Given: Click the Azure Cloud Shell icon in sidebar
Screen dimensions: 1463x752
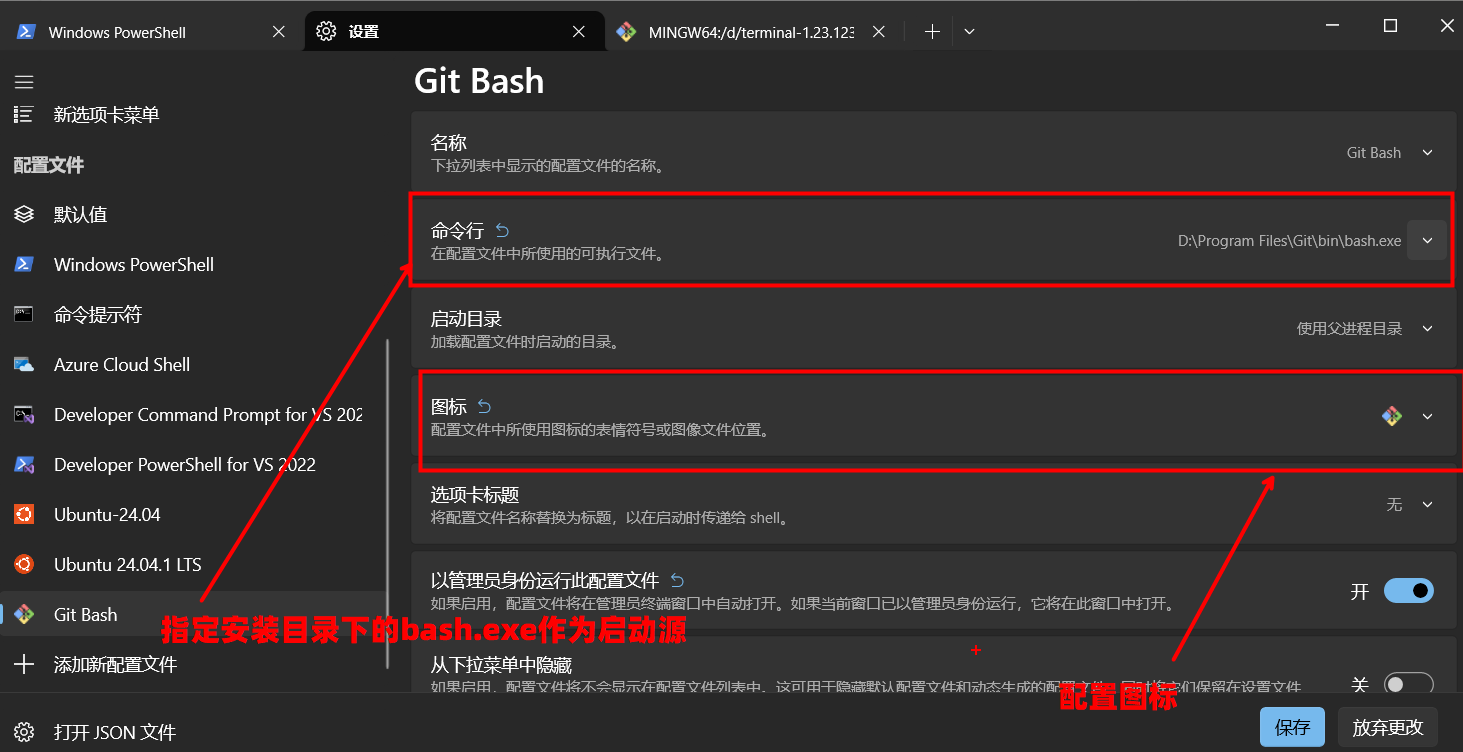Looking at the screenshot, I should [24, 365].
